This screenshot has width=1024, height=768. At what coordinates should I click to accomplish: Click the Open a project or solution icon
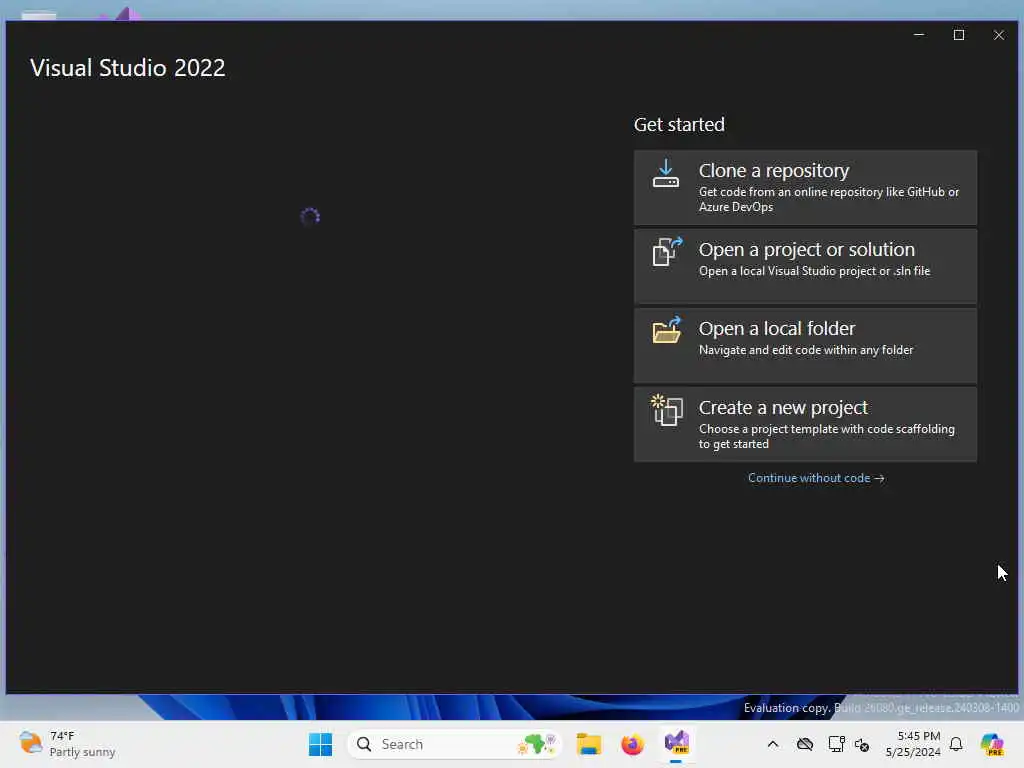tap(667, 252)
